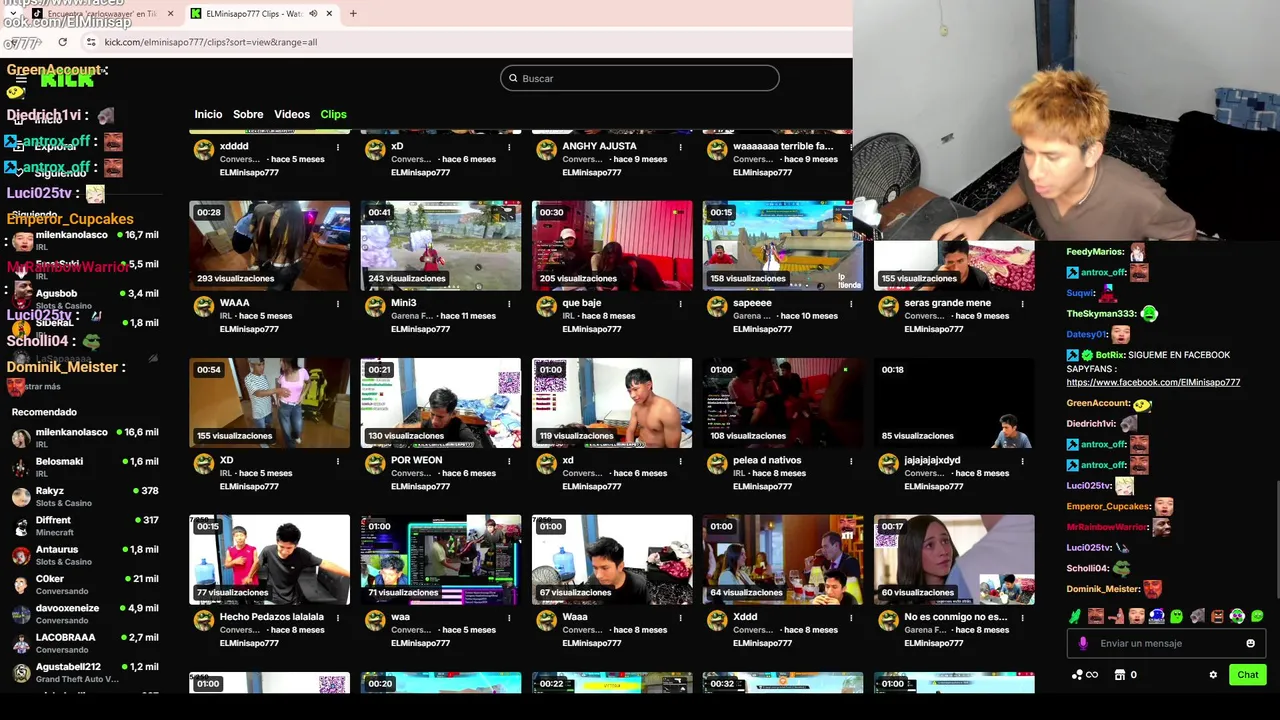The image size is (1280, 720).
Task: Open options menu for the 'xdddd' clip
Action: 338,147
